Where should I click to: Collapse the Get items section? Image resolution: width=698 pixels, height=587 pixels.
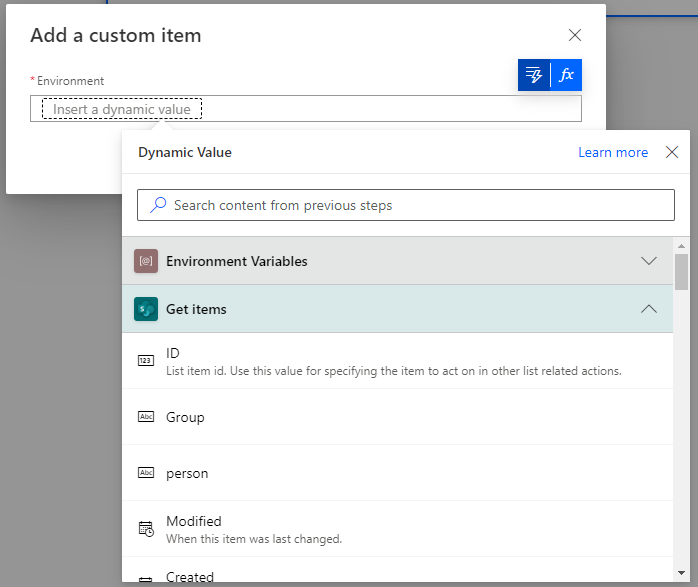[649, 309]
